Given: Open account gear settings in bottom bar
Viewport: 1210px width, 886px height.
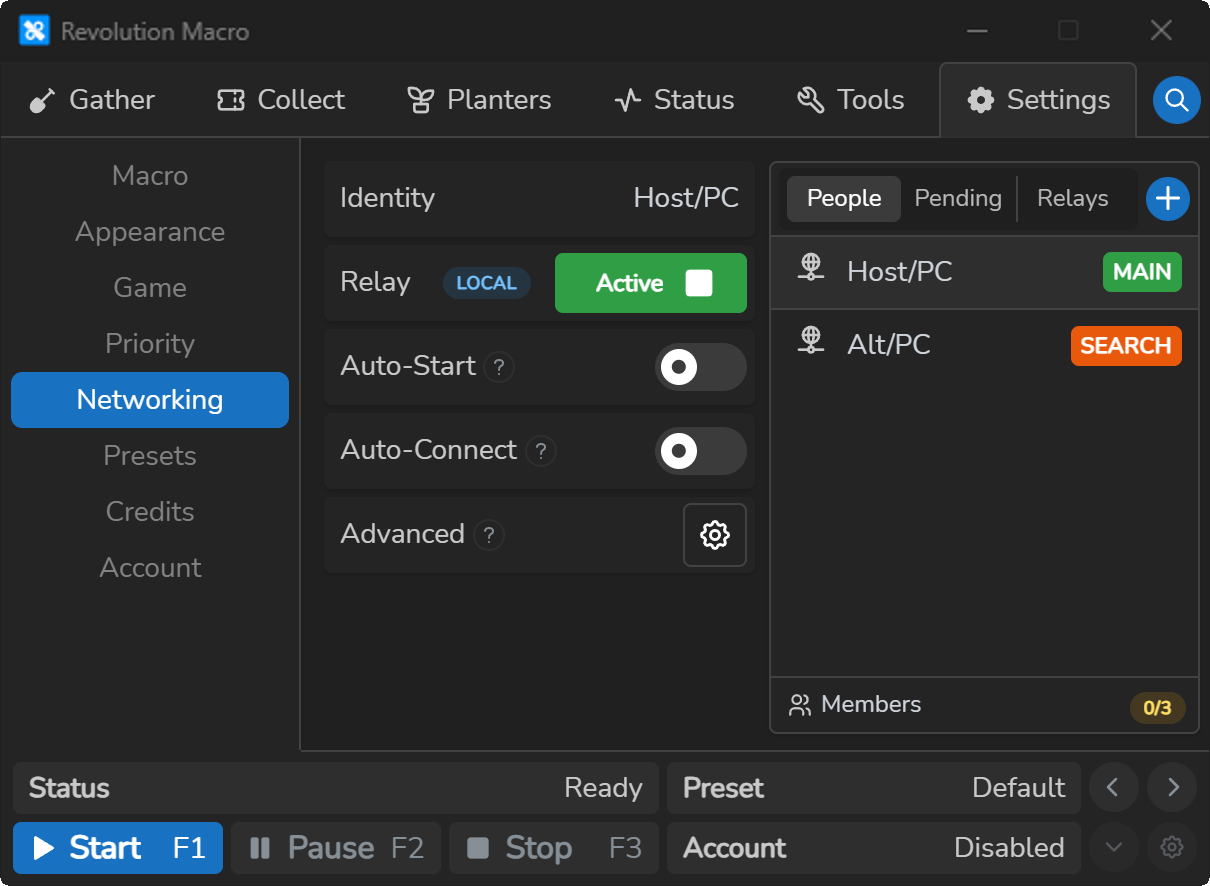Looking at the screenshot, I should [x=1172, y=848].
